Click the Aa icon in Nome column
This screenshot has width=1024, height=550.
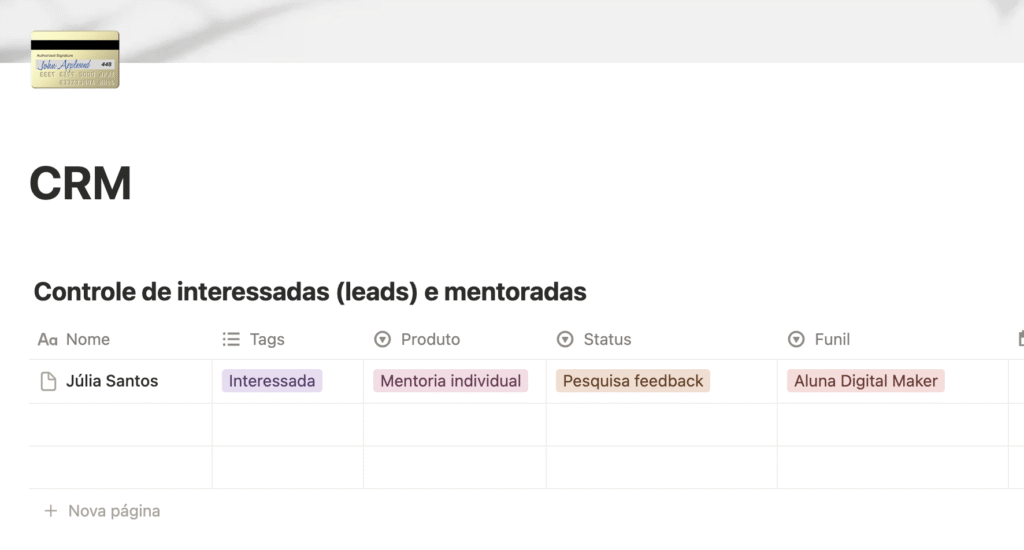tap(47, 340)
